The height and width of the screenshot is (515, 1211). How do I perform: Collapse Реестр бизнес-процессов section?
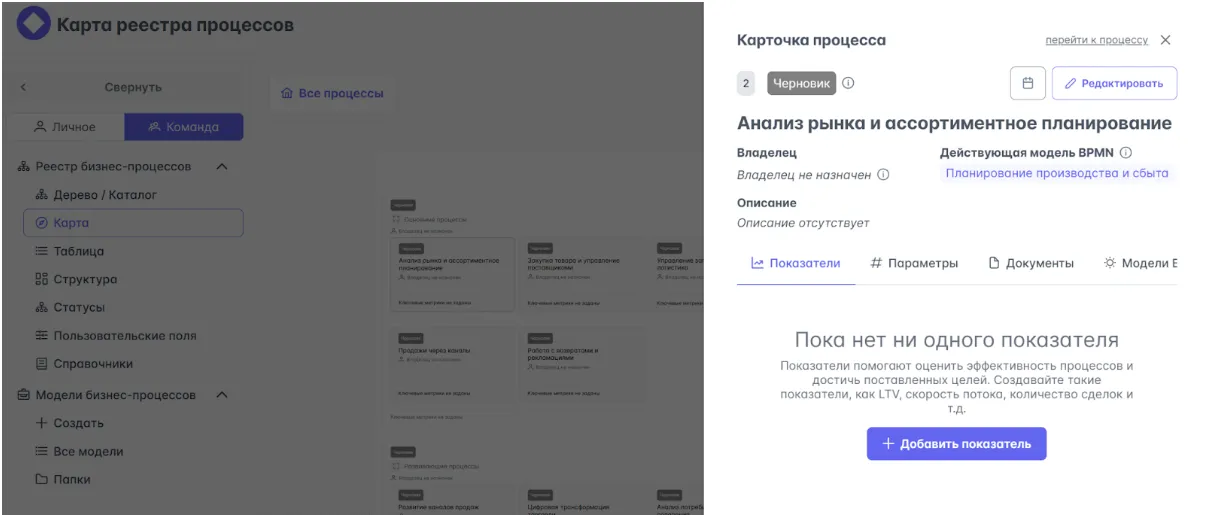pyautogui.click(x=222, y=167)
